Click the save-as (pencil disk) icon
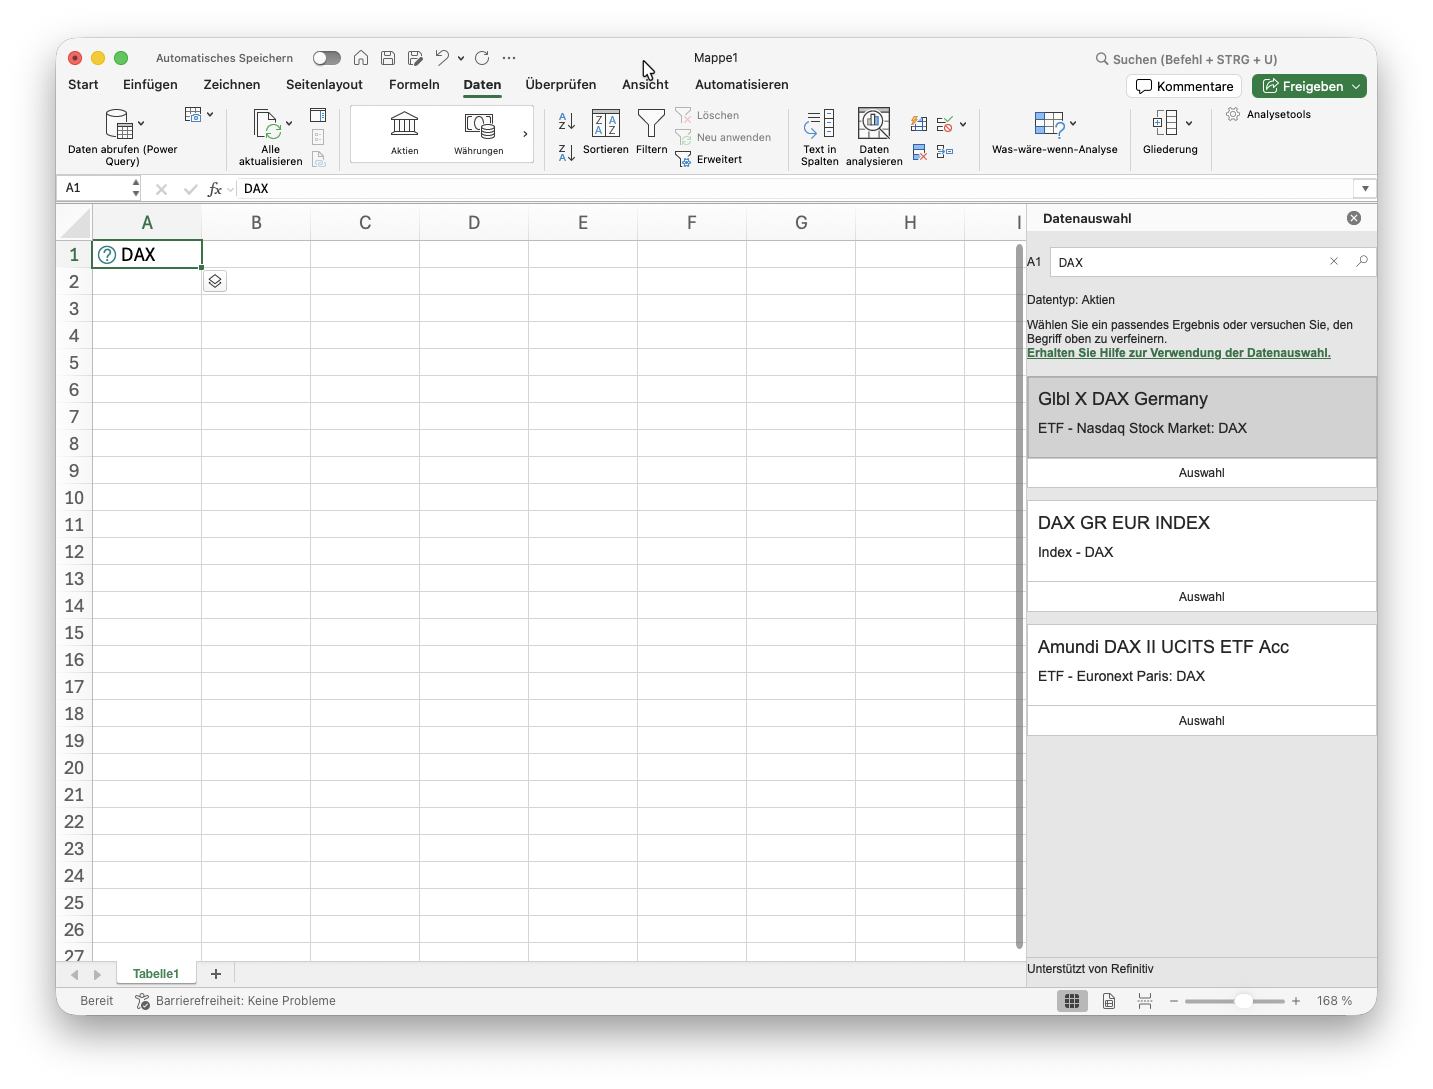1433x1089 pixels. 415,58
